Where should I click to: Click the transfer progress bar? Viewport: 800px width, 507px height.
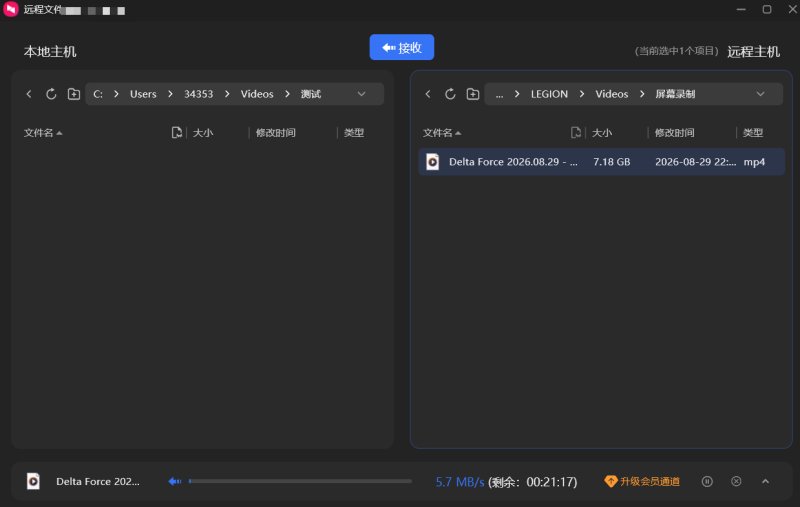[300, 481]
